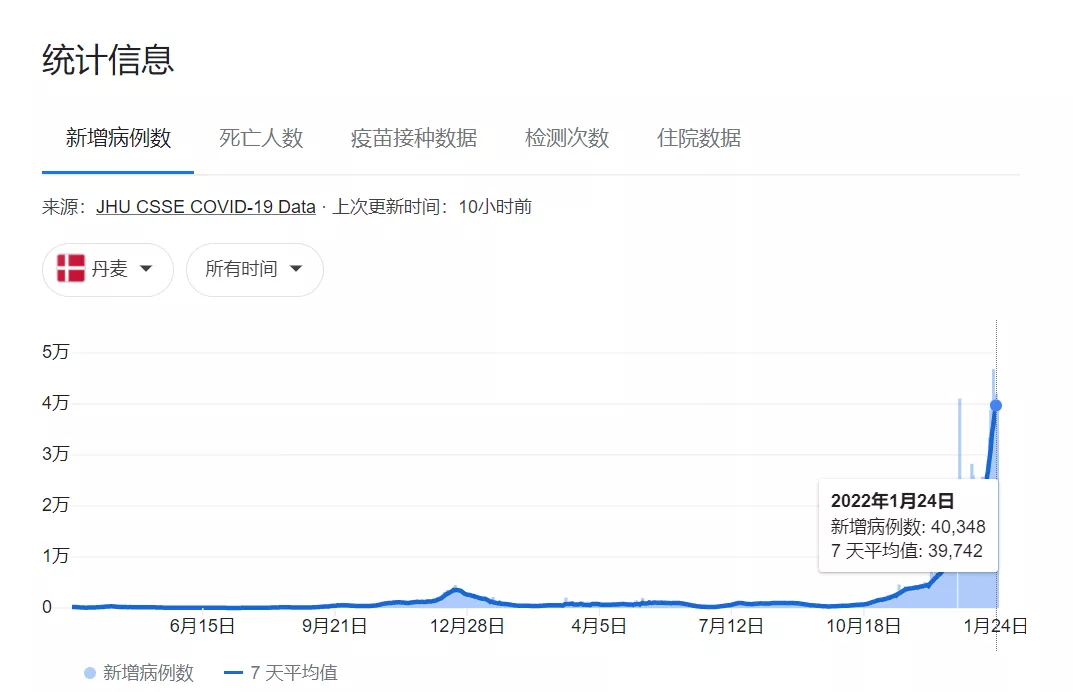Open the 死亡人数 tab
Screen dimensions: 1073x692
(261, 138)
